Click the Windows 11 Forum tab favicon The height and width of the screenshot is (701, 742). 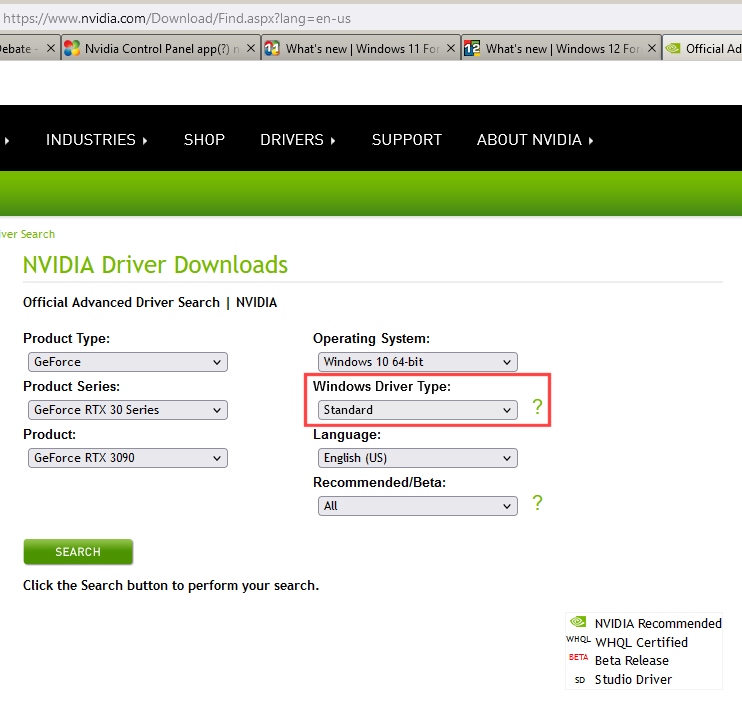[x=272, y=48]
